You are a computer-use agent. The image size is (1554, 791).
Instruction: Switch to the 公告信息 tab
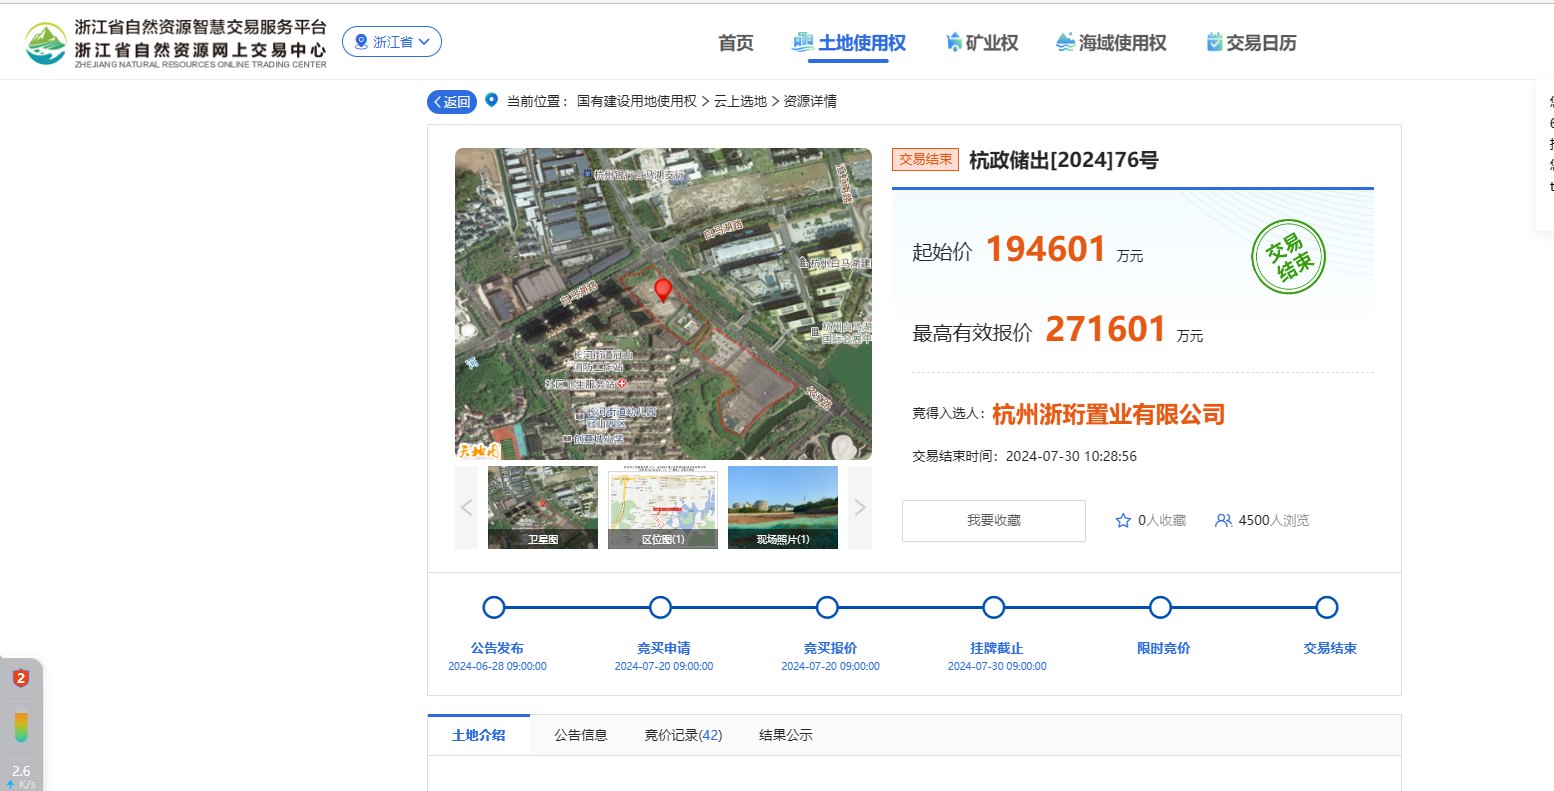[x=581, y=735]
